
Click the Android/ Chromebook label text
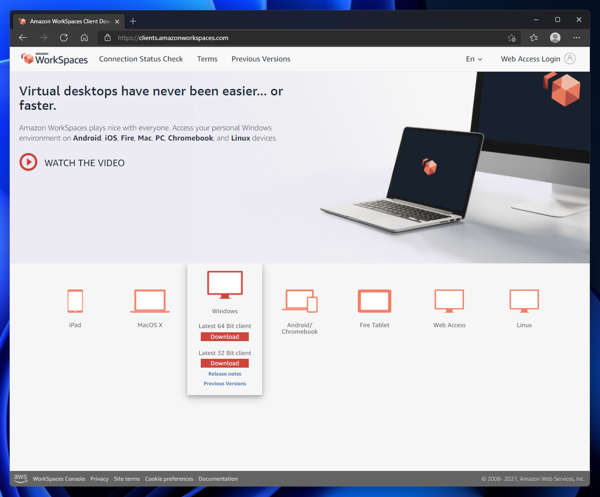coord(300,328)
